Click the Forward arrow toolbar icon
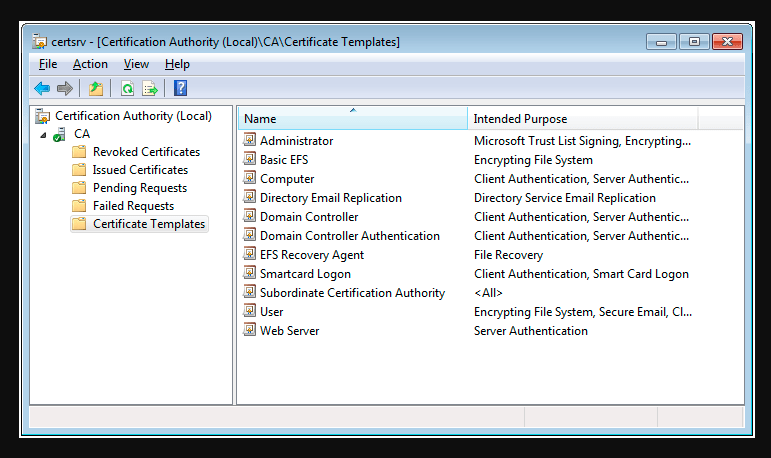Screen dimensions: 771x458 pos(65,89)
